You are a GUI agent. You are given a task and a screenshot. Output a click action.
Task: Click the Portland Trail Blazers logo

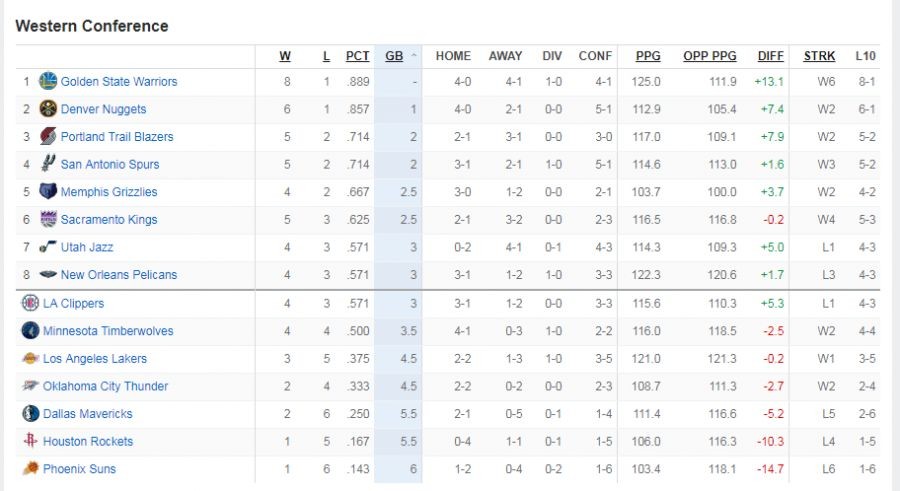(48, 136)
